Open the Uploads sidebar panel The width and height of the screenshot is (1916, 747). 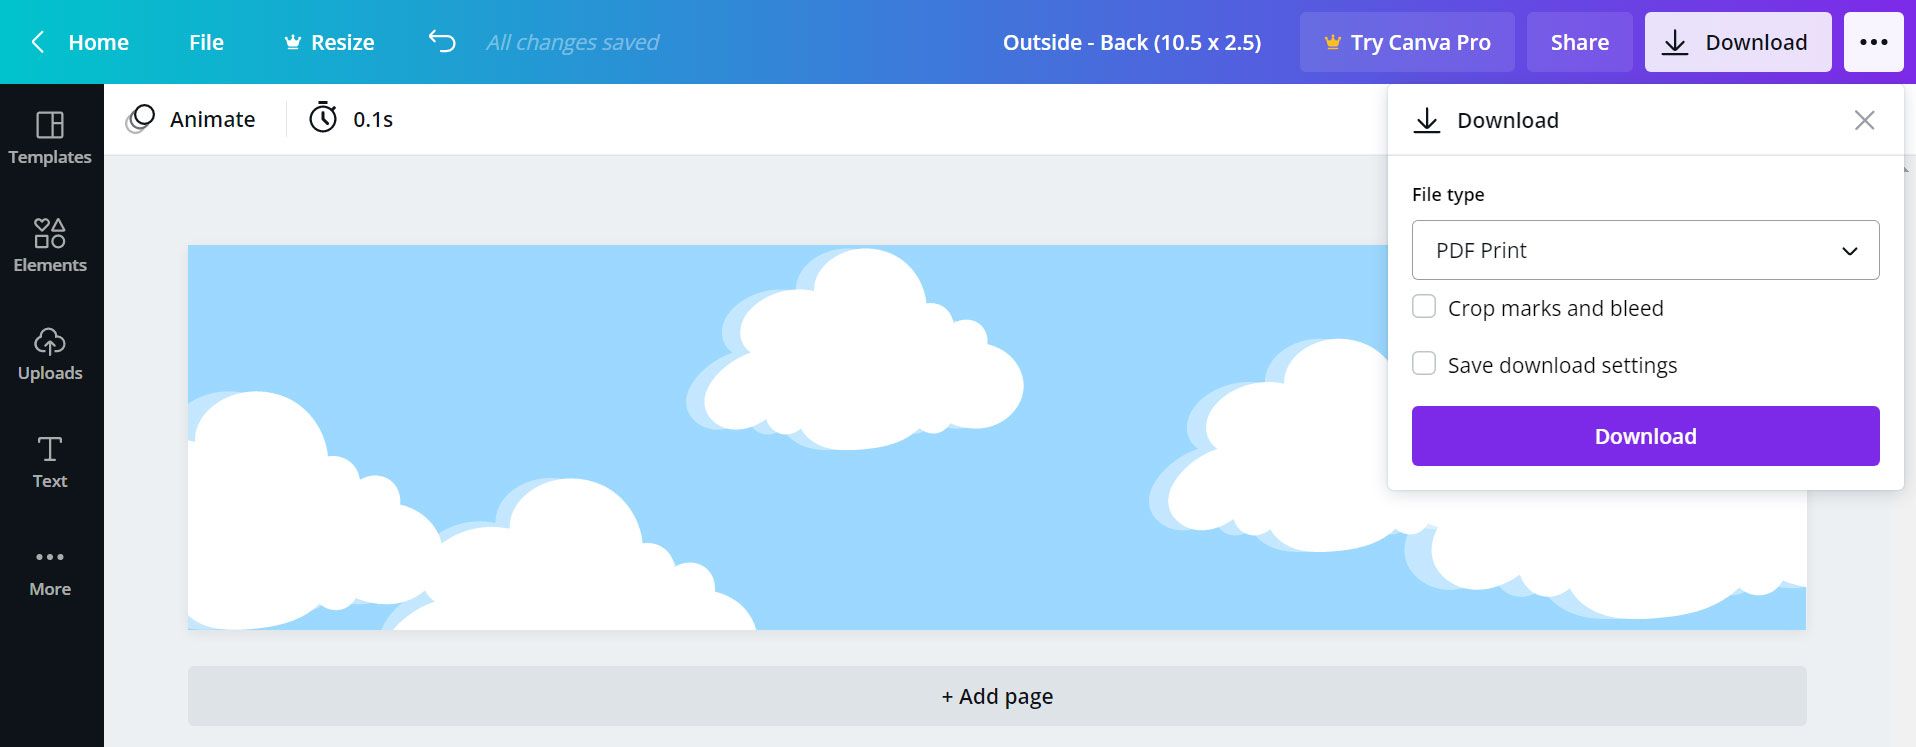point(50,354)
